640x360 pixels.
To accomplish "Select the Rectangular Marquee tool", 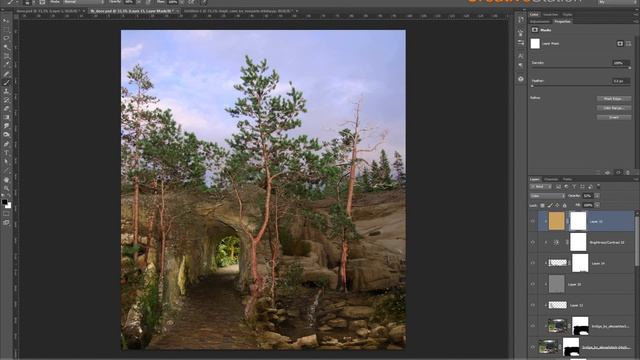I will pyautogui.click(x=6, y=29).
